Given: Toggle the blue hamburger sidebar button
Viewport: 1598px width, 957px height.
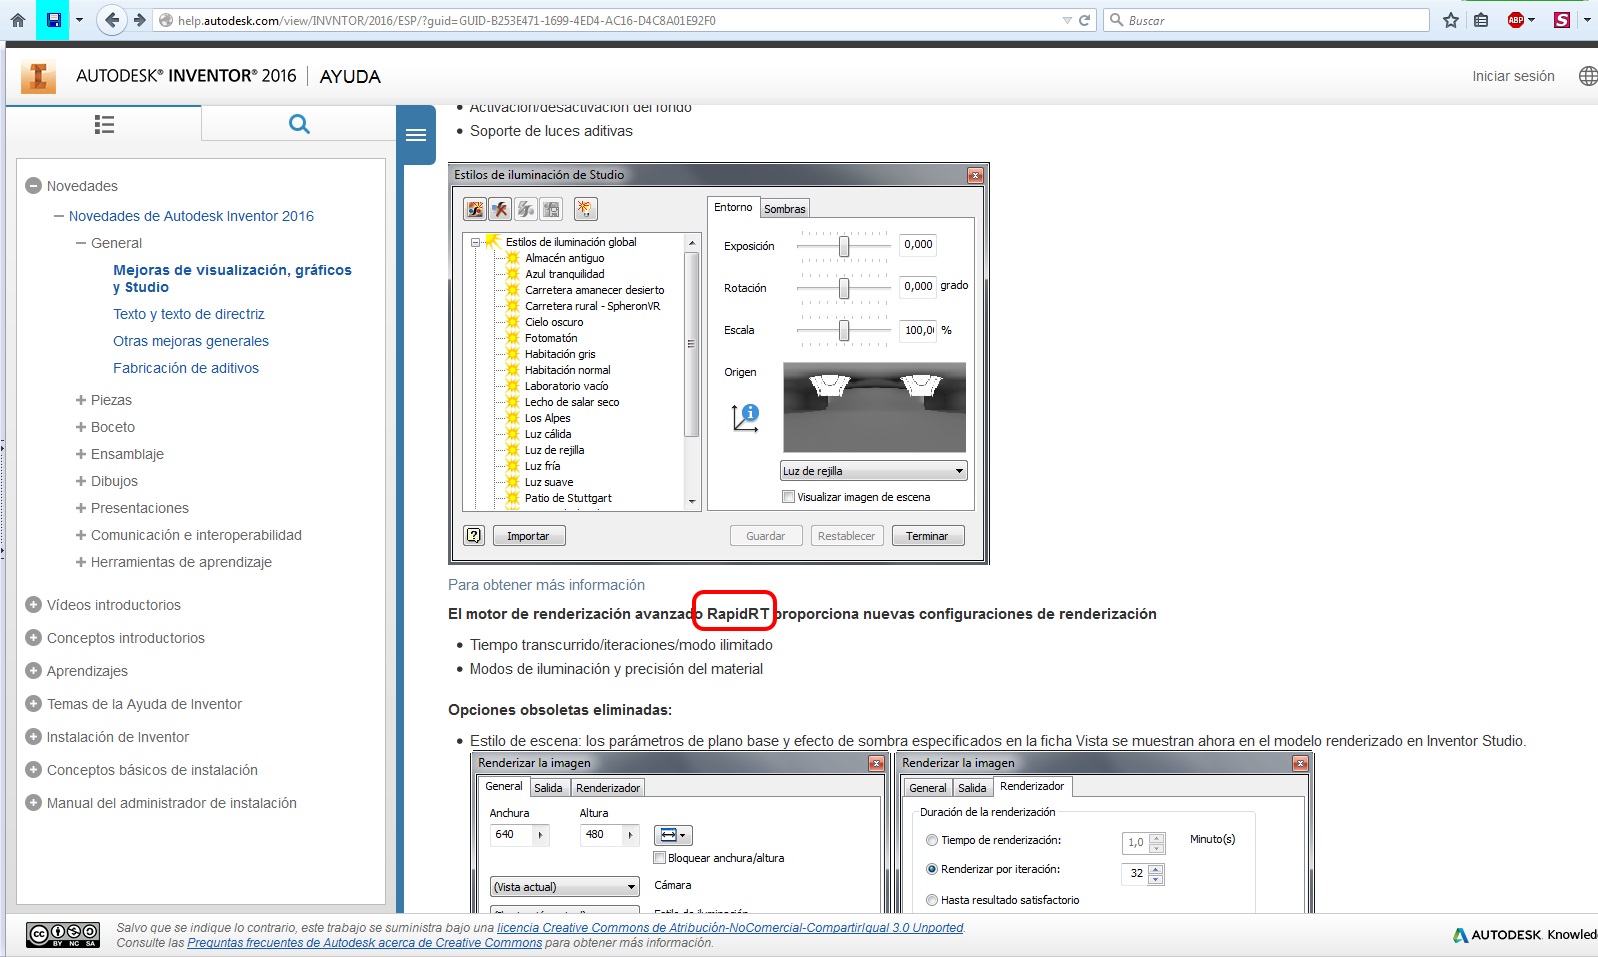Looking at the screenshot, I should (x=417, y=135).
